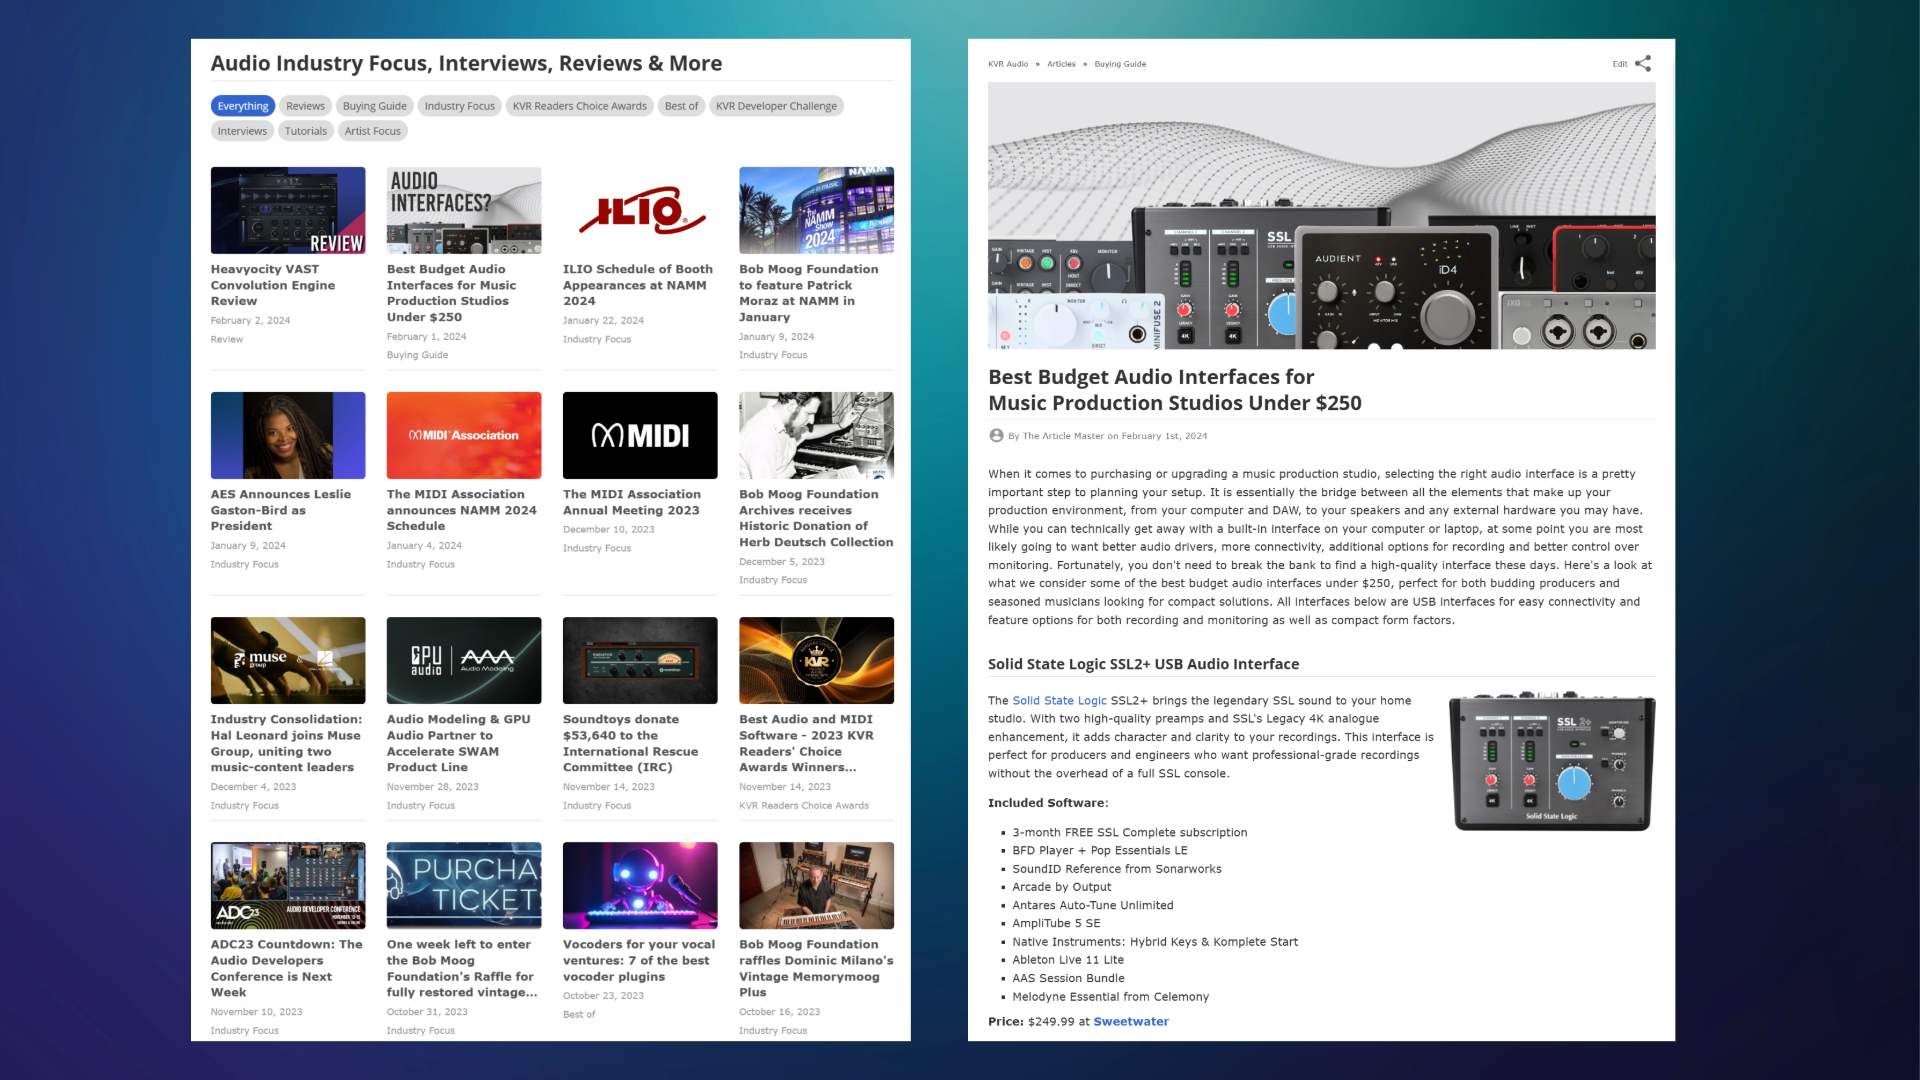Click Best of tag under Vocoders article
The width and height of the screenshot is (1920, 1080).
tap(579, 1015)
